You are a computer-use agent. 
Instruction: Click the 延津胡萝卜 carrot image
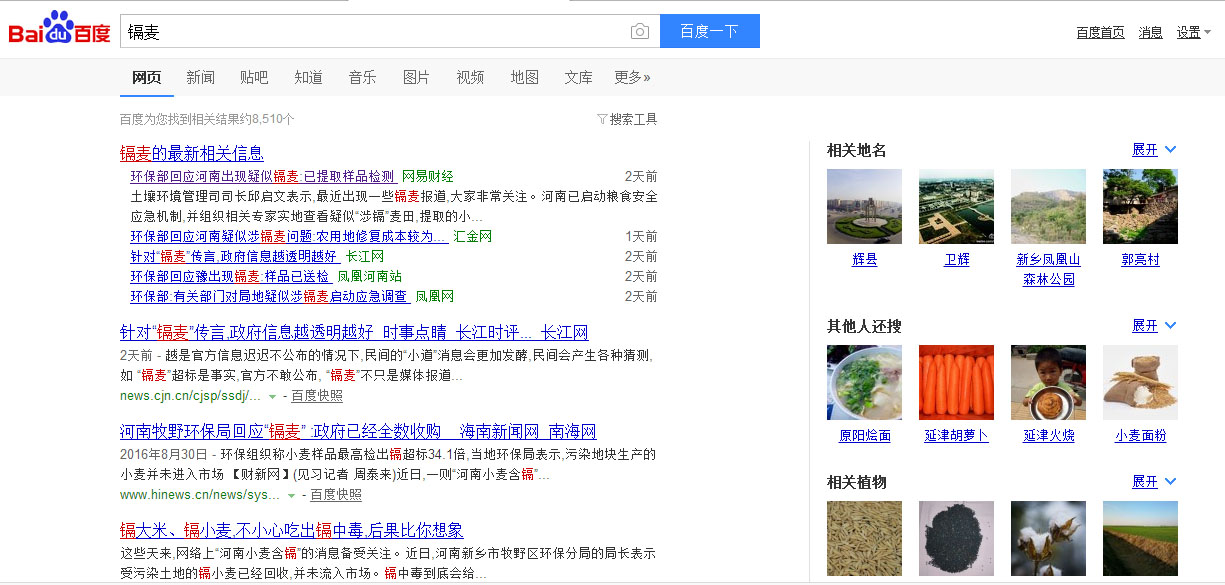click(x=956, y=382)
